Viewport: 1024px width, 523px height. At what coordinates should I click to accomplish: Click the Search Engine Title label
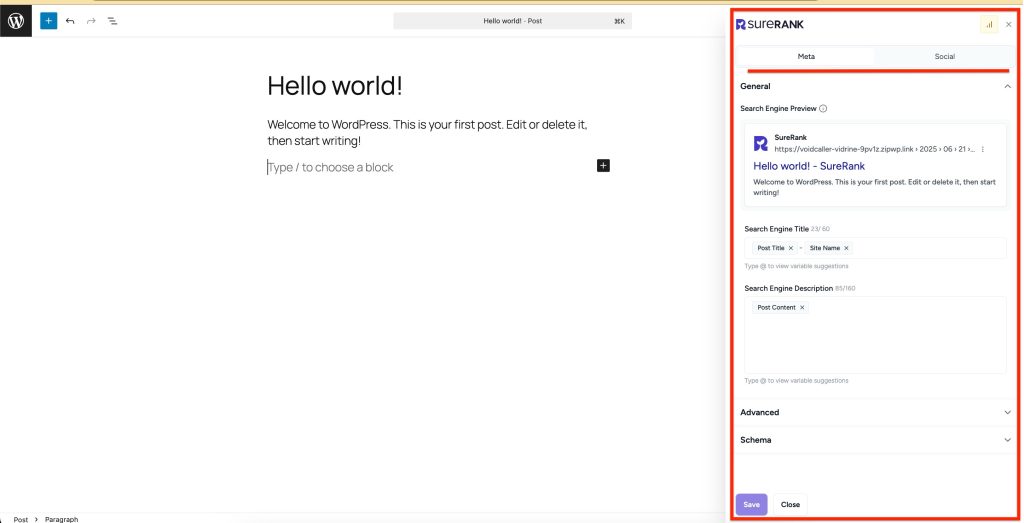point(776,229)
